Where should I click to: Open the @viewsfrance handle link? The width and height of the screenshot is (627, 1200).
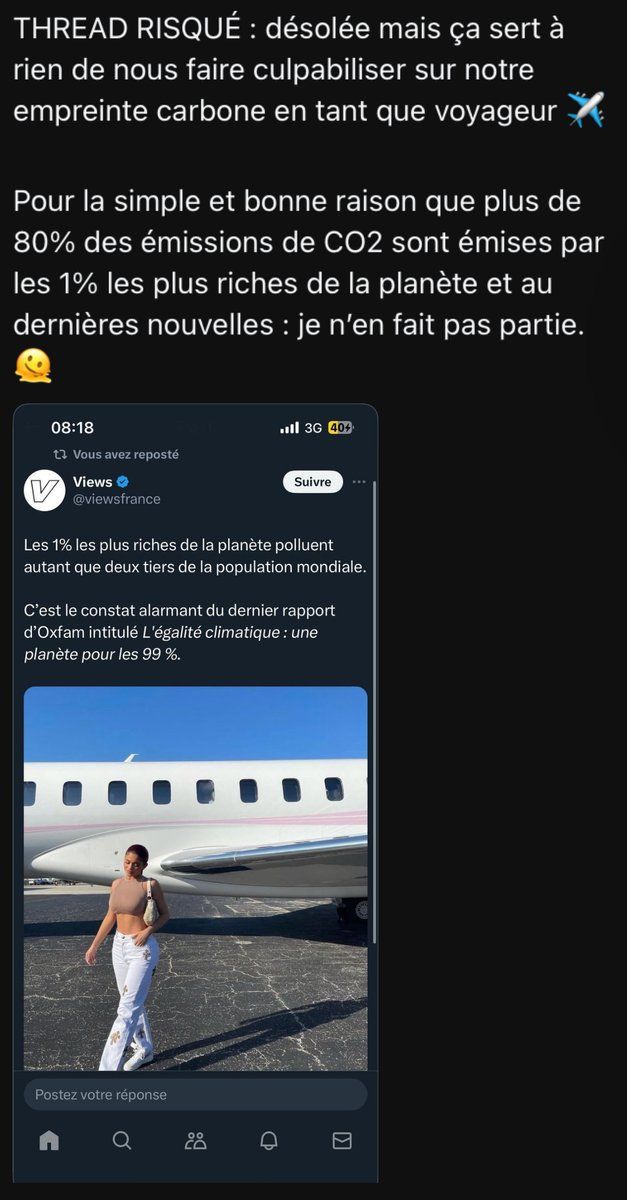point(117,499)
